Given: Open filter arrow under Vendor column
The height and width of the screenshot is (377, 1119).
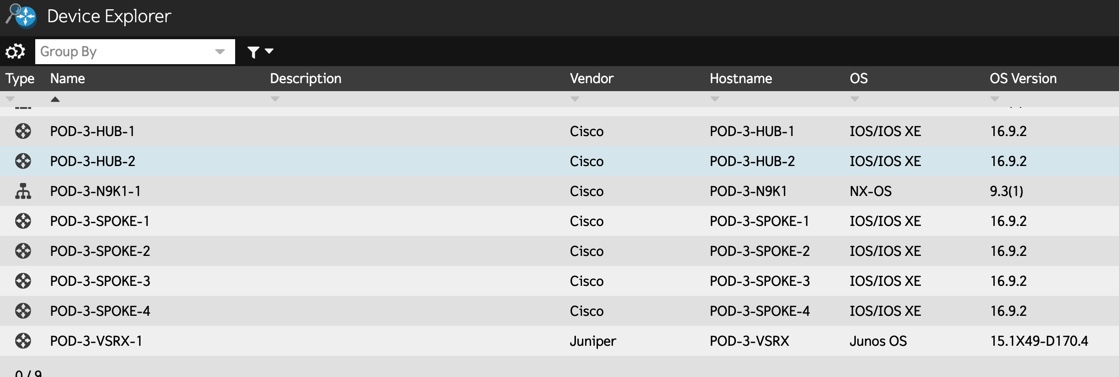Looking at the screenshot, I should pyautogui.click(x=574, y=99).
